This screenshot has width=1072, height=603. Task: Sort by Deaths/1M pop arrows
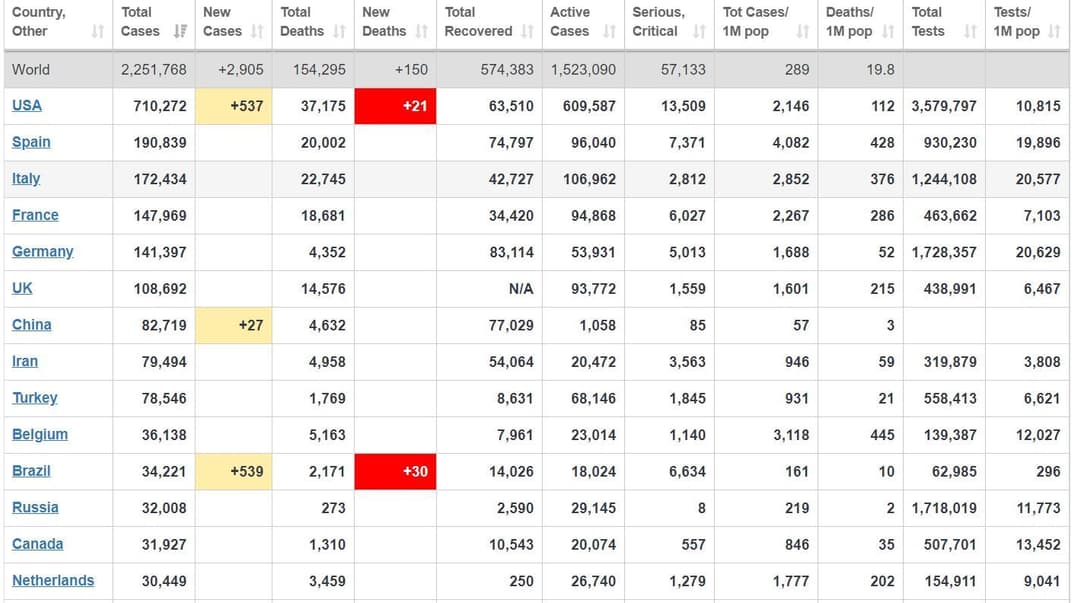(888, 32)
